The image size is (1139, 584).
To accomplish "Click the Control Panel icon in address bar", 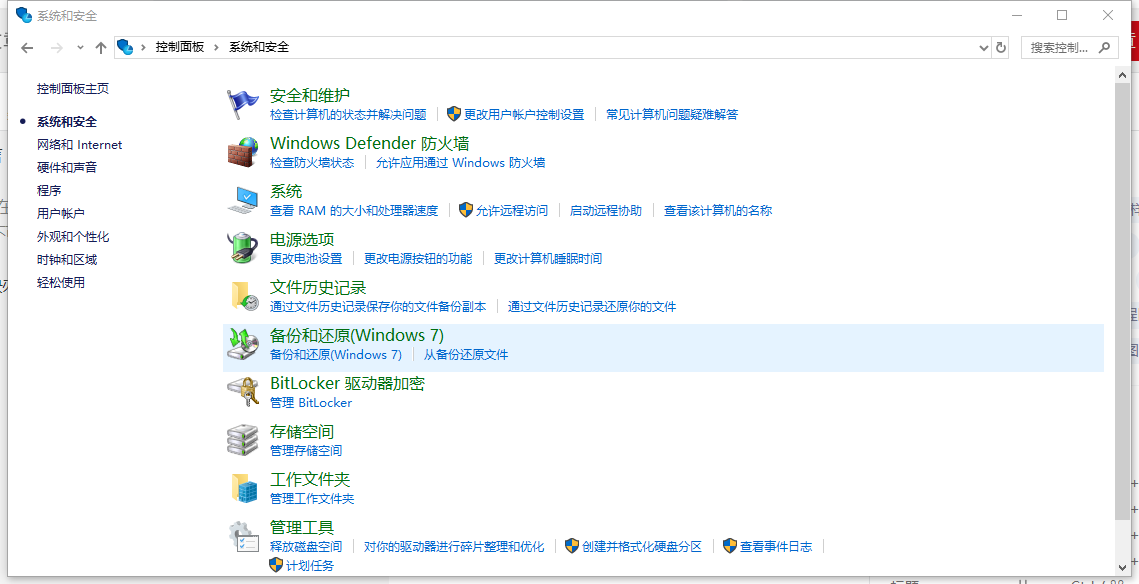I will click(x=126, y=47).
